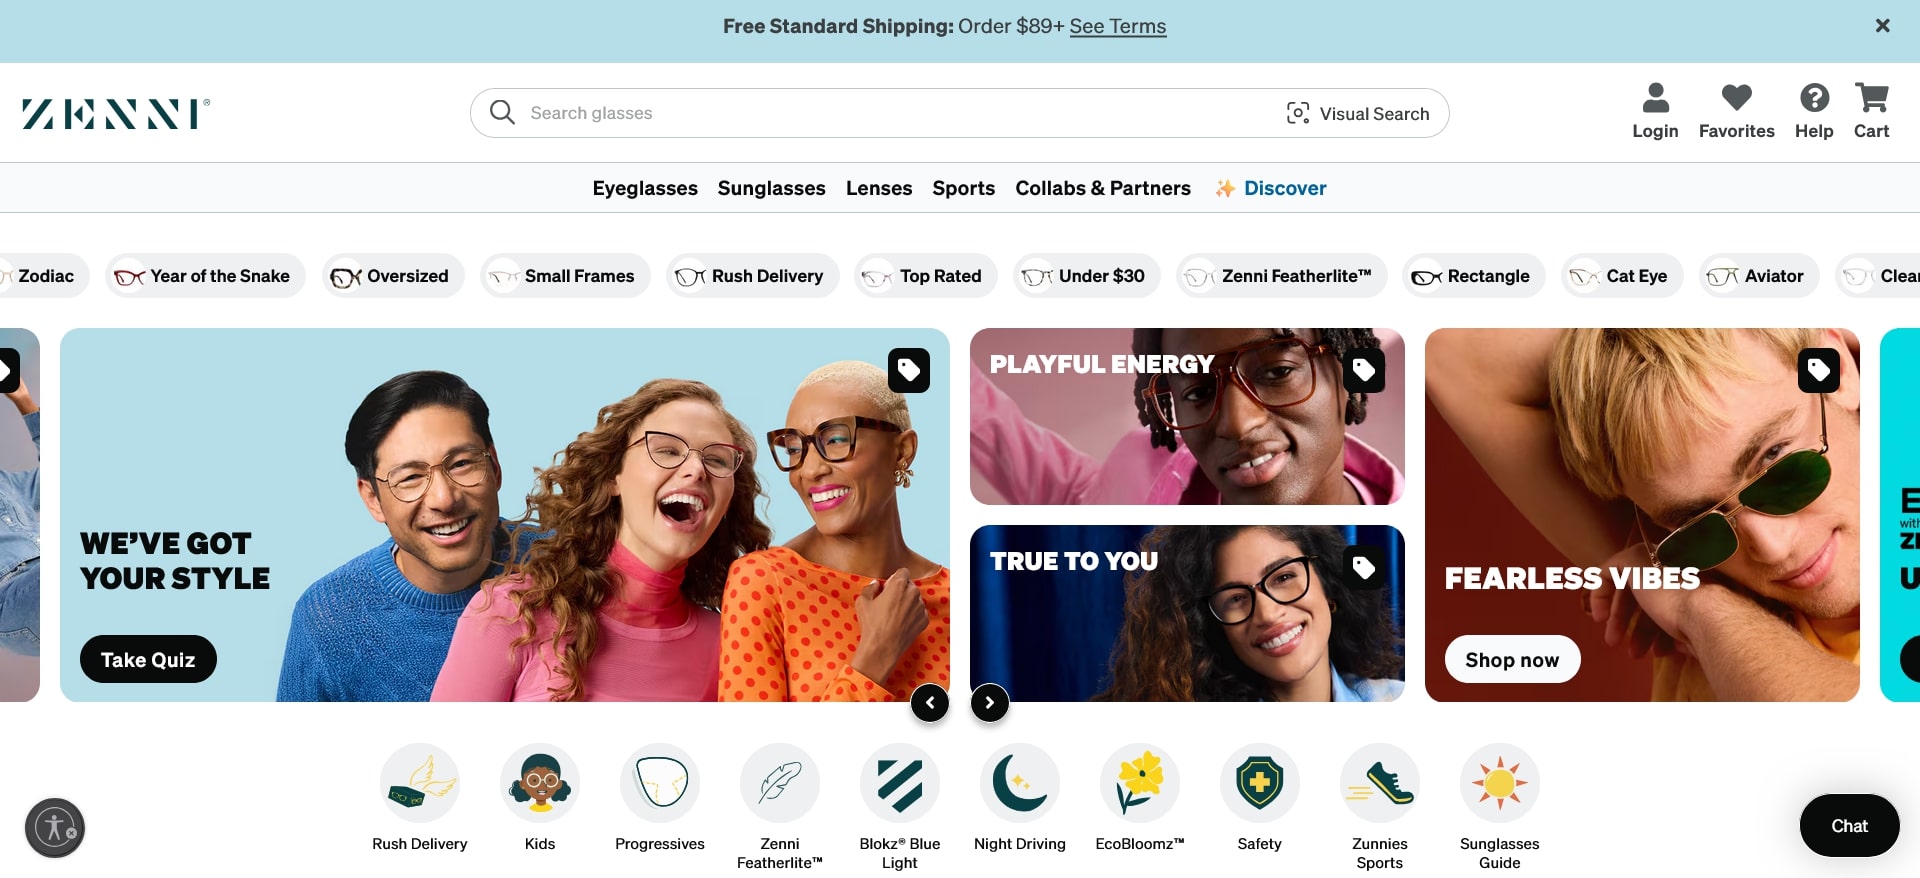Dismiss the free shipping banner
1920x878 pixels.
coord(1883,26)
